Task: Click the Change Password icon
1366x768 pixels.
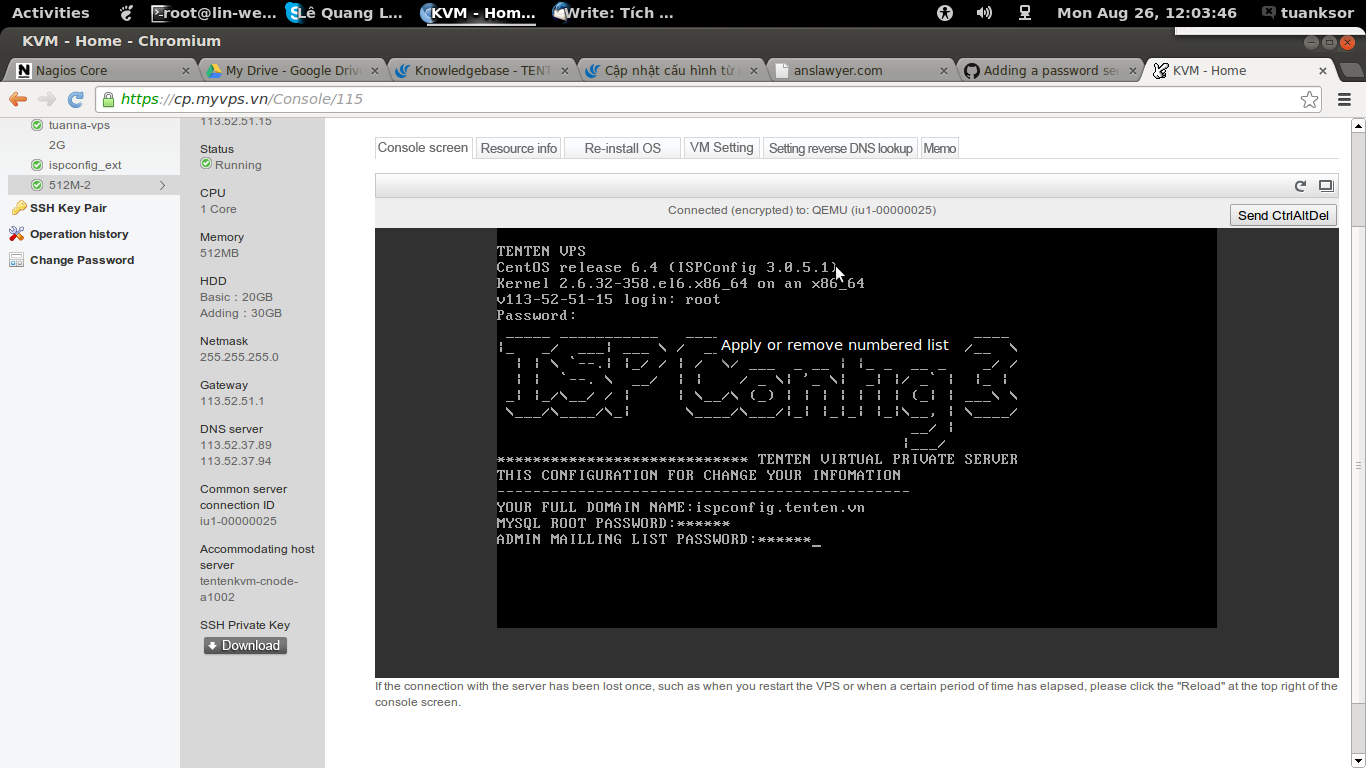Action: click(x=16, y=260)
